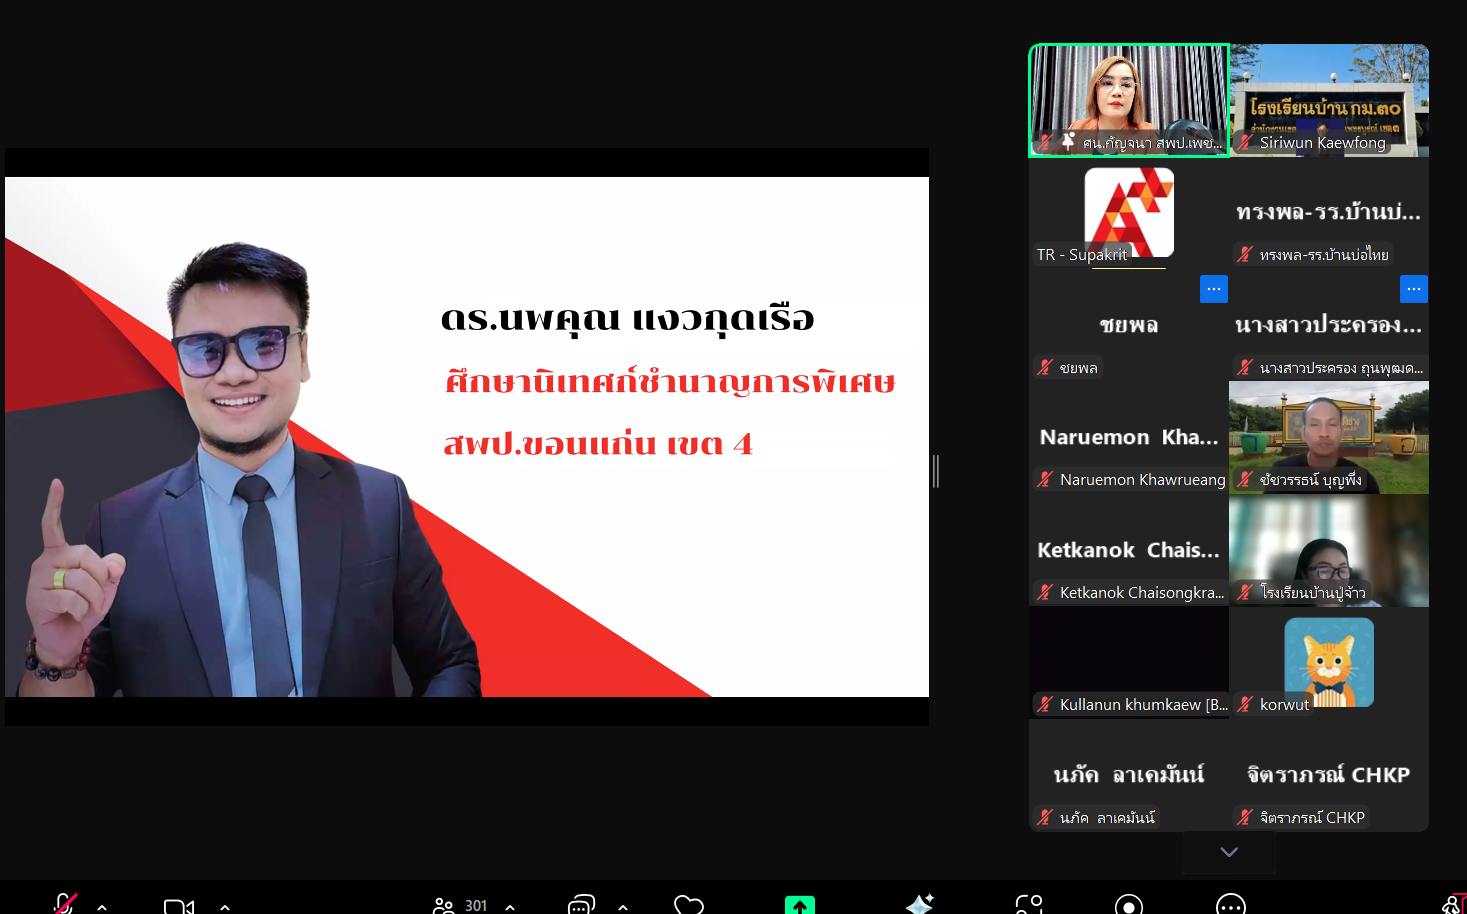This screenshot has width=1467, height=914.
Task: Toggle the Record button in the toolbar
Action: pos(1129,905)
